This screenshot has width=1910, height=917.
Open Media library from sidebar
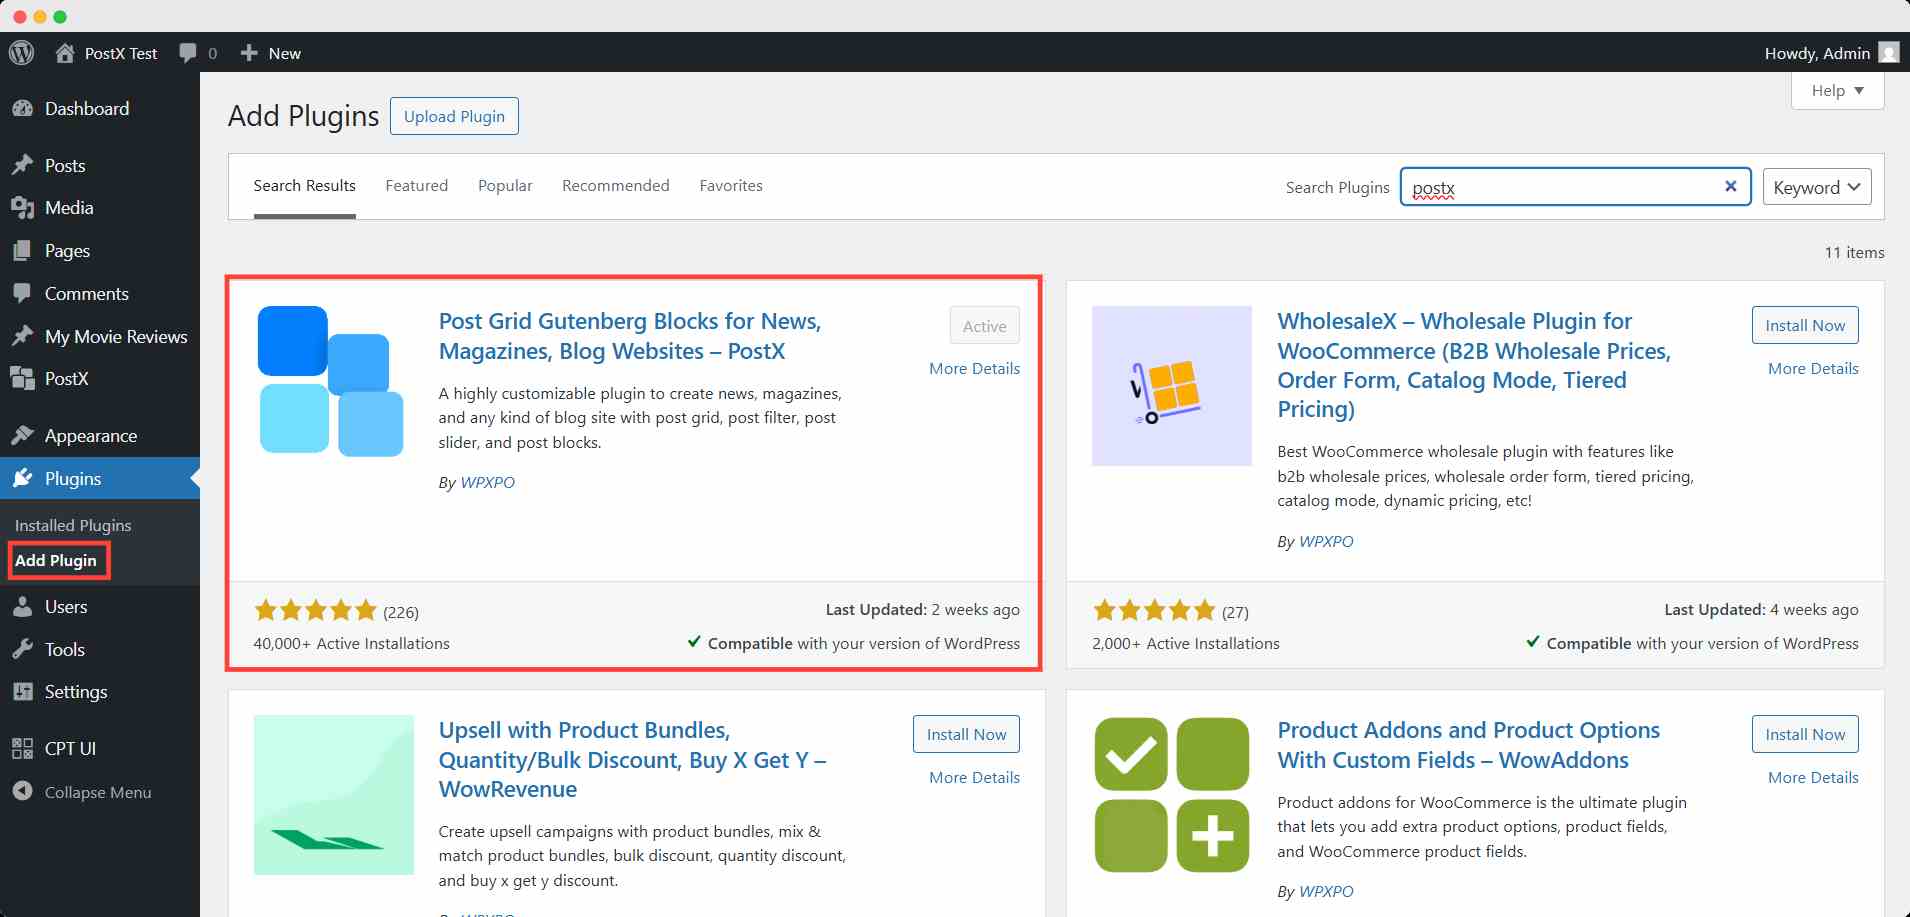(x=69, y=208)
